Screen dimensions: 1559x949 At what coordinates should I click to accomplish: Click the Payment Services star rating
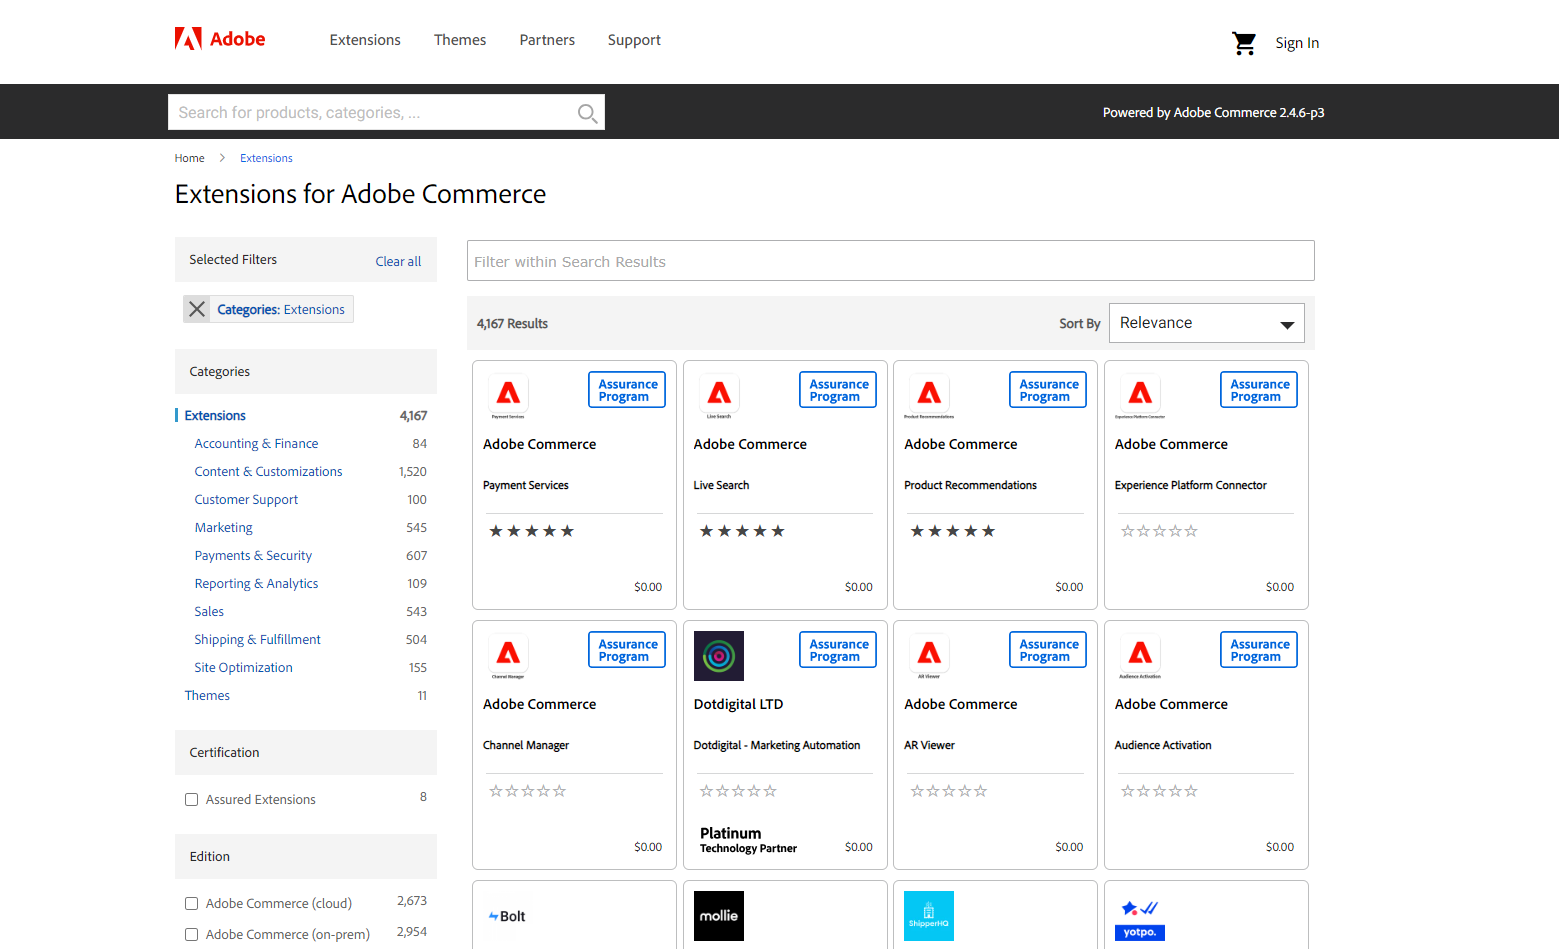531,531
